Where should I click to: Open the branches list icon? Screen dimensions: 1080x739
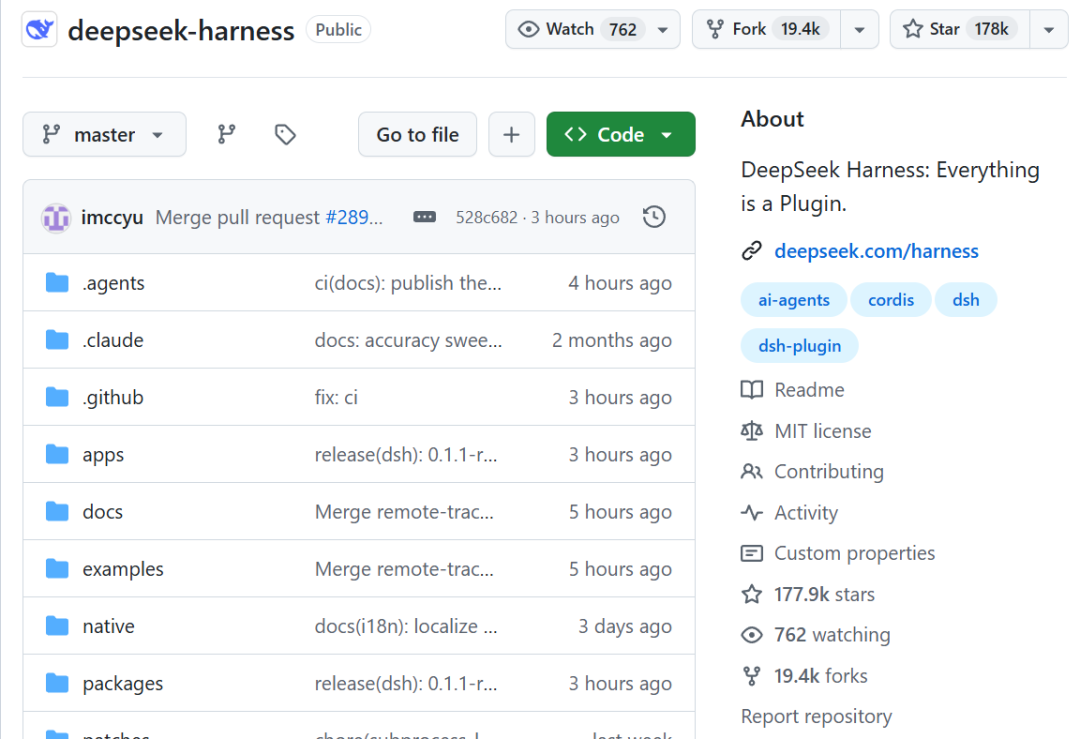(227, 134)
